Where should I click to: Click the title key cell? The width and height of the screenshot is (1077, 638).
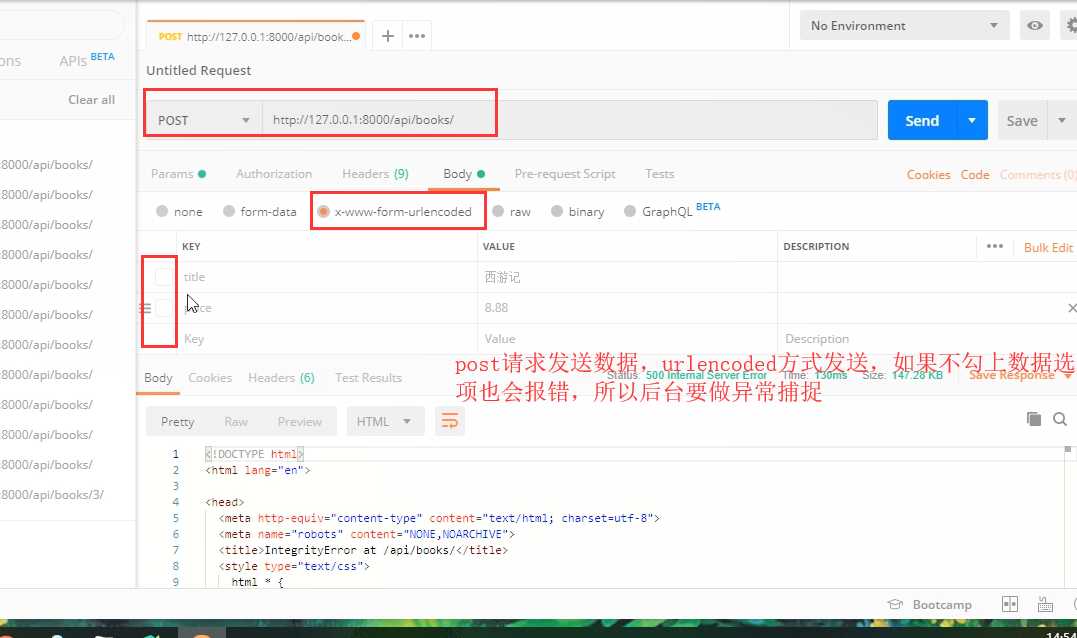pos(327,277)
